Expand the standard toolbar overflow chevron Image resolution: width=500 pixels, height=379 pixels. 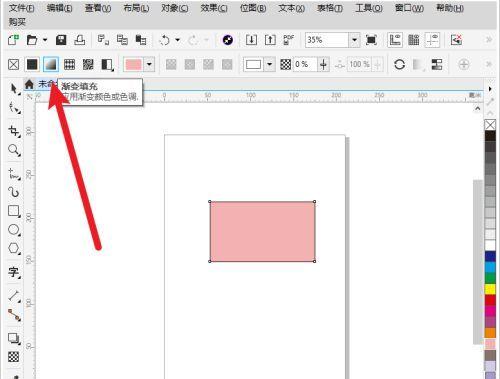489,40
